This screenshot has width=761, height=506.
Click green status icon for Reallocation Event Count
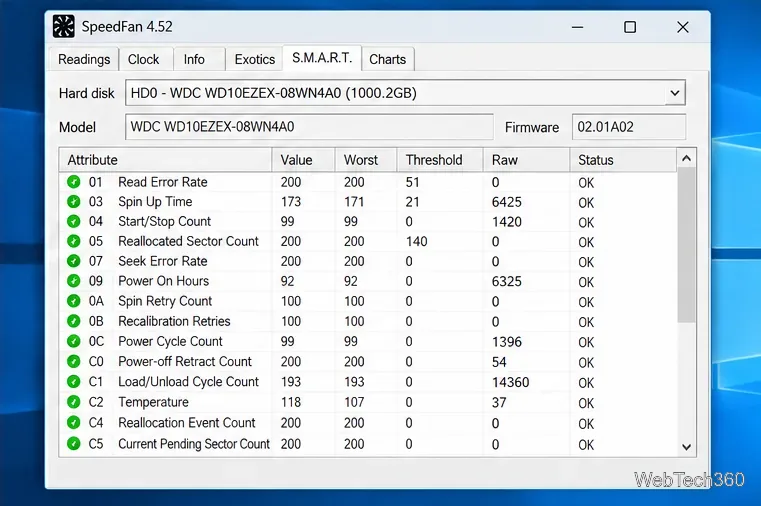[x=74, y=423]
